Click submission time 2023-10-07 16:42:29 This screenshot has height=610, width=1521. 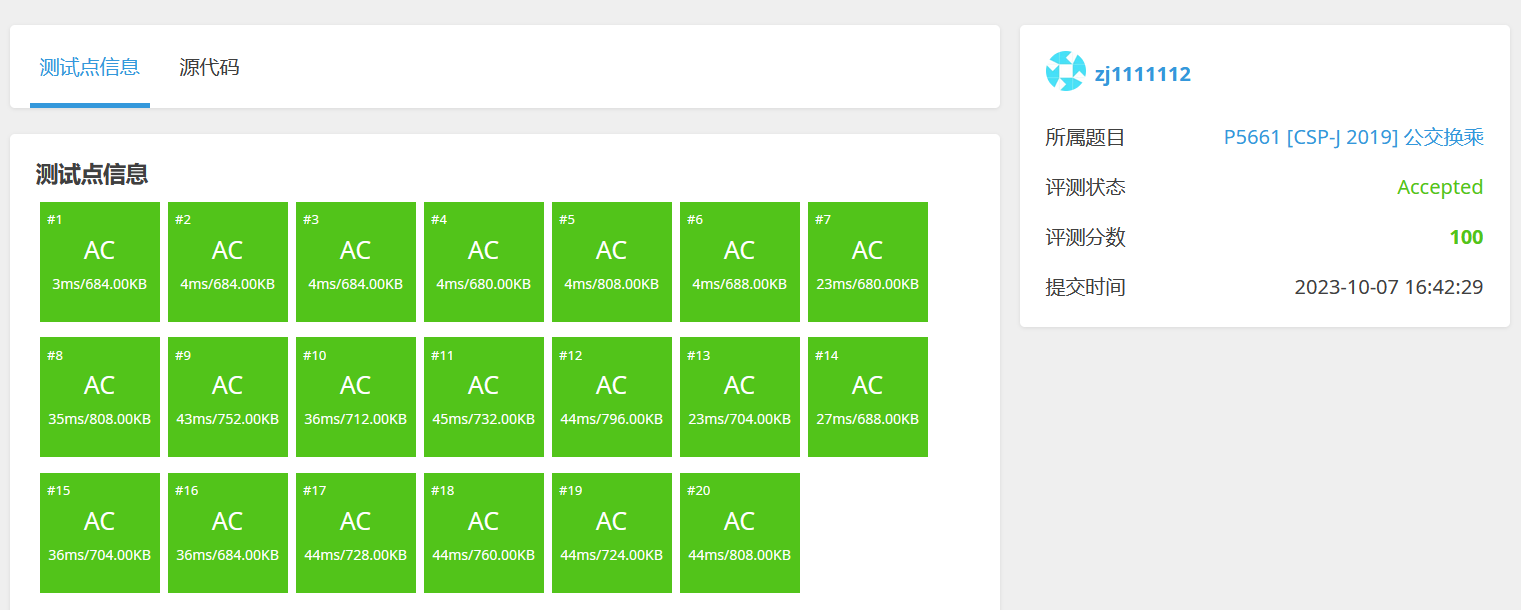click(x=1389, y=287)
